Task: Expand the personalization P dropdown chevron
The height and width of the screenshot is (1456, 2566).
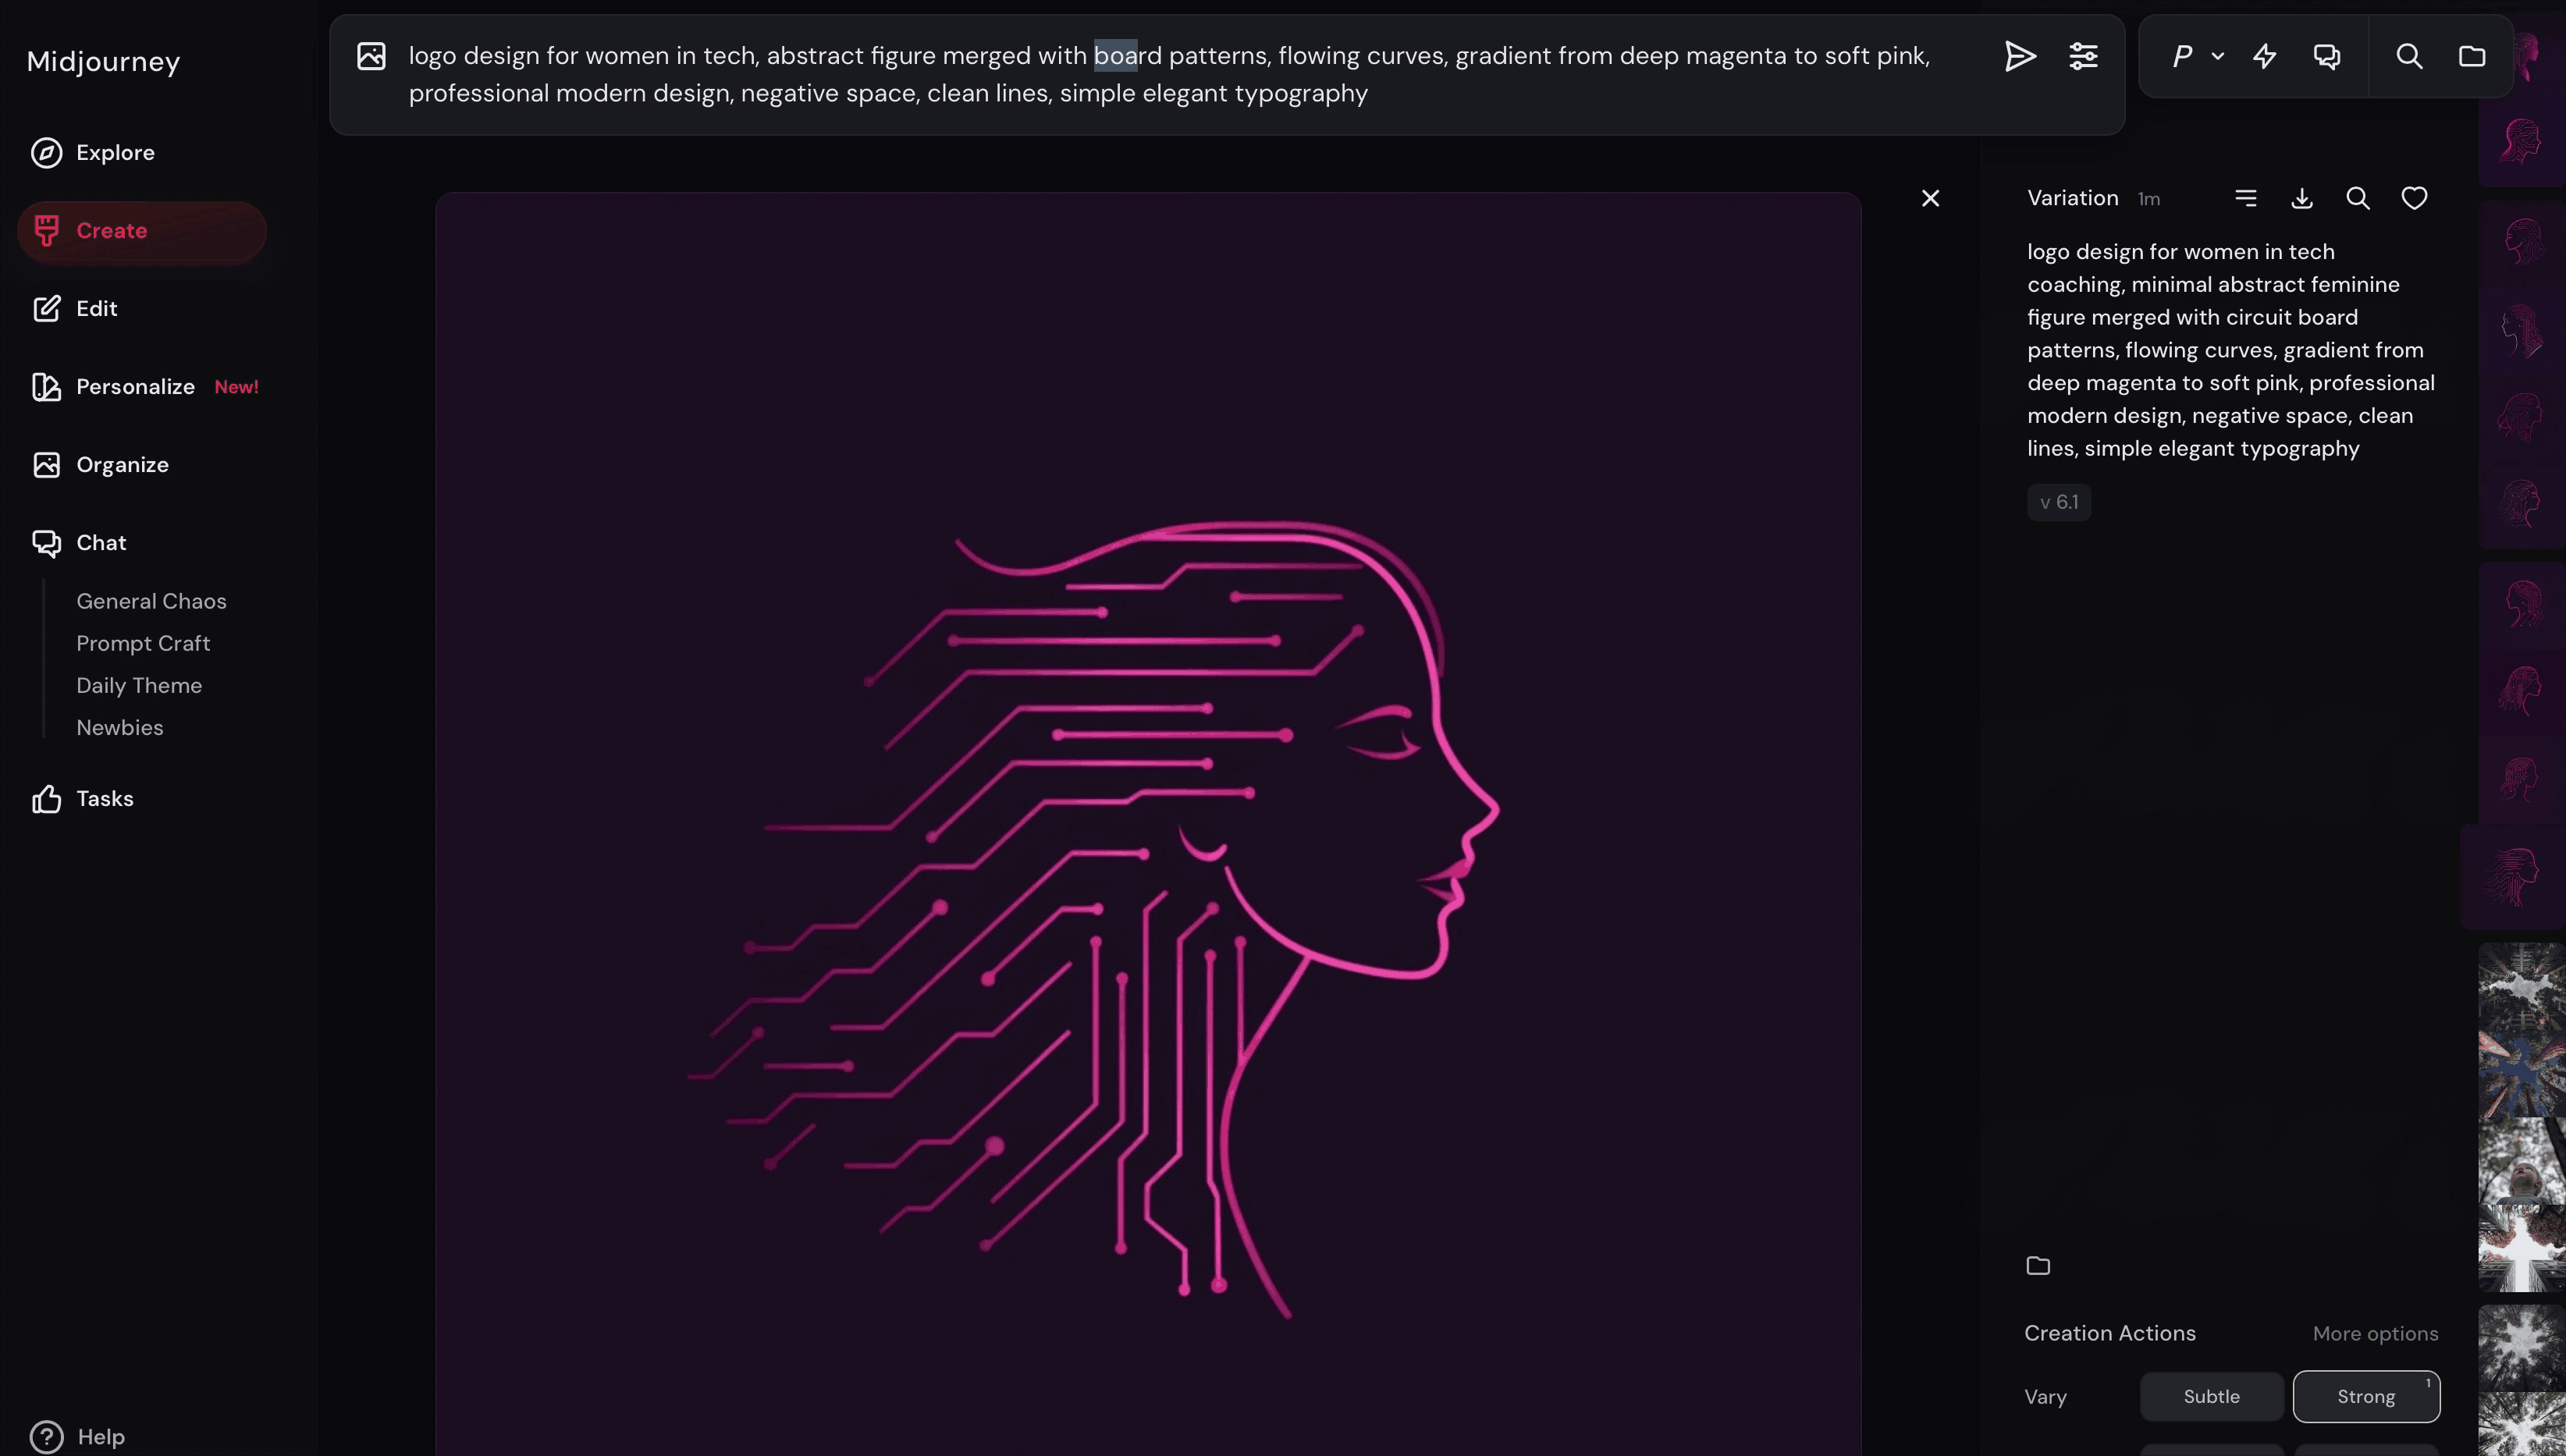Action: tap(2218, 56)
